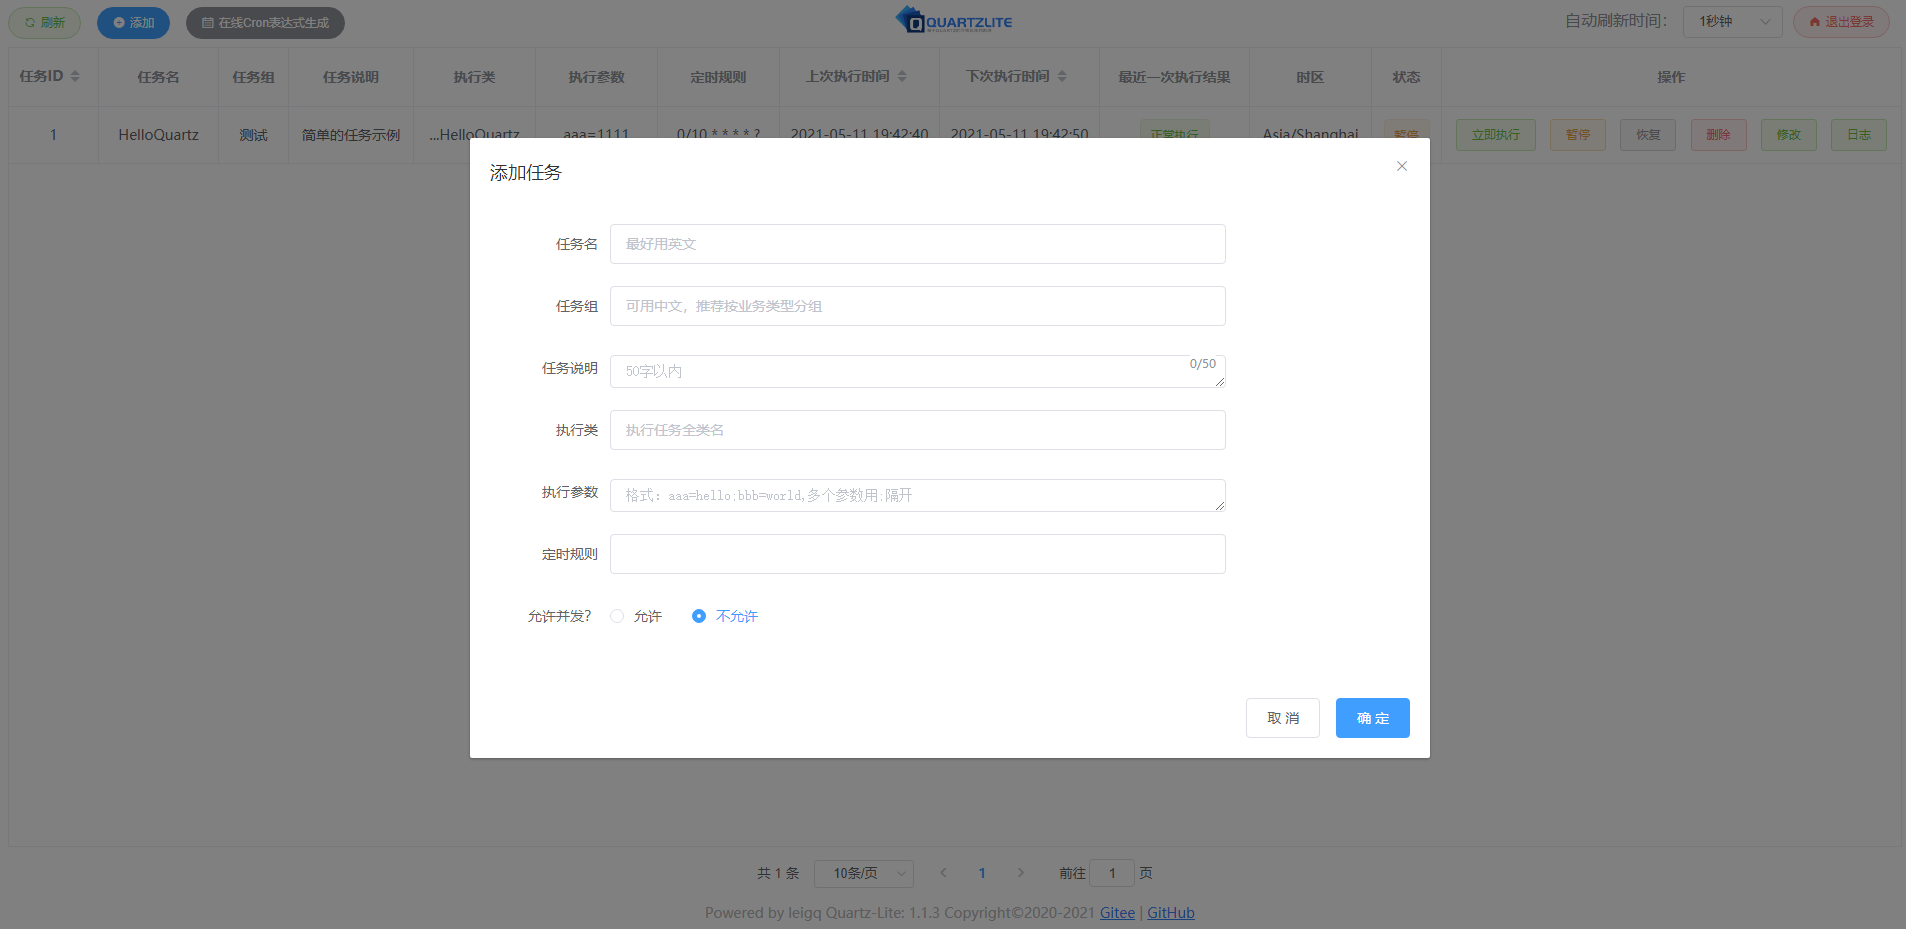Open the Gitee link in footer
Viewport: 1906px width, 929px height.
(1117, 912)
